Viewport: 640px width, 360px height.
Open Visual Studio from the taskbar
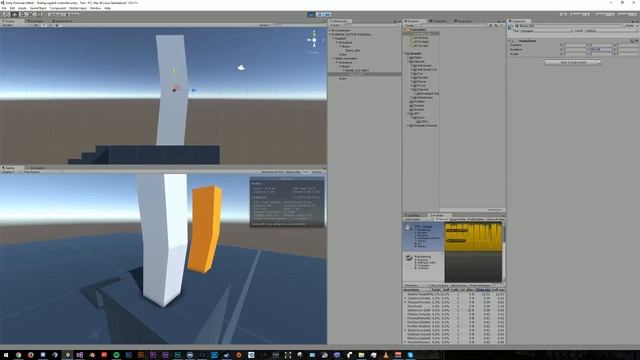(80, 355)
